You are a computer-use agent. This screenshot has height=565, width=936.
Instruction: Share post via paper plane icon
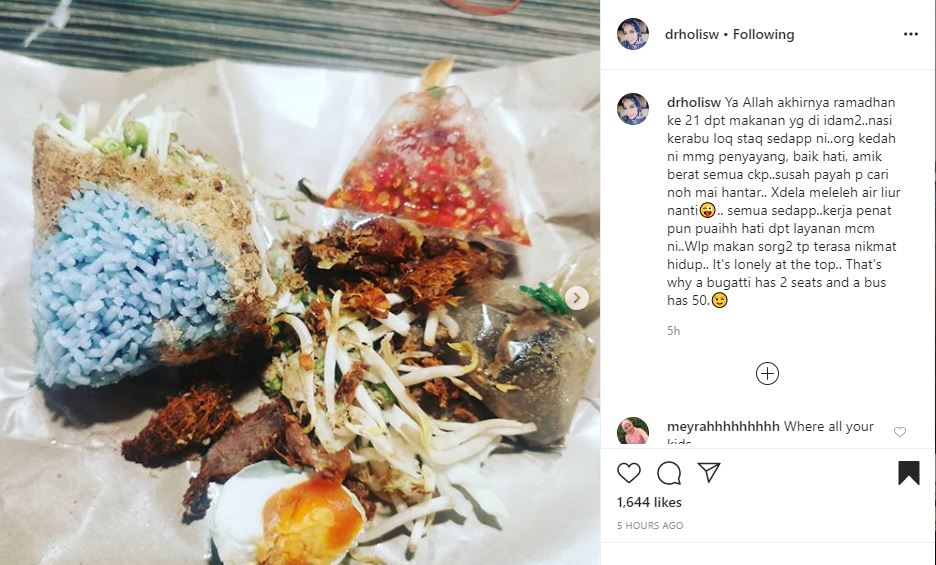point(709,472)
